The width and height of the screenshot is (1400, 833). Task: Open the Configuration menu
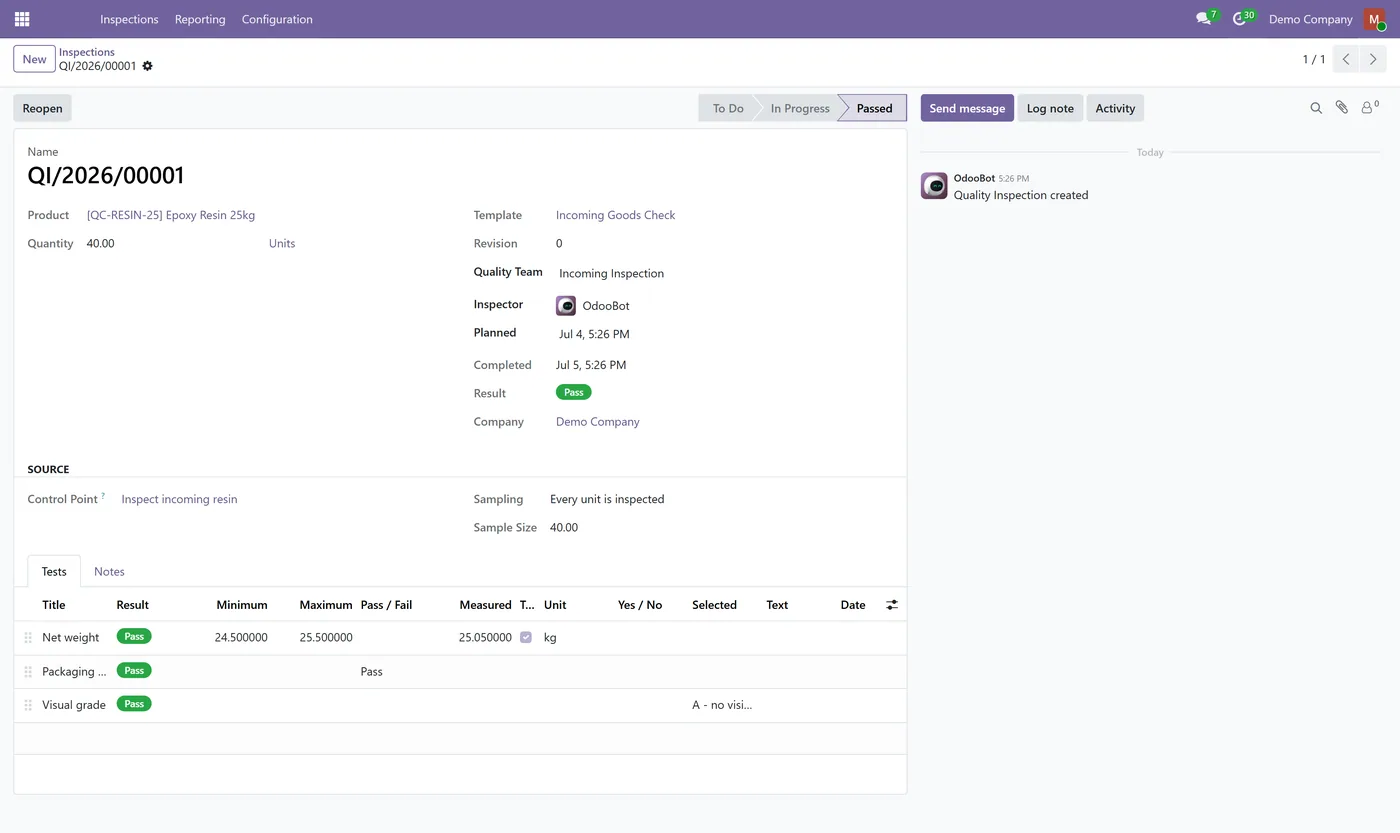click(277, 19)
